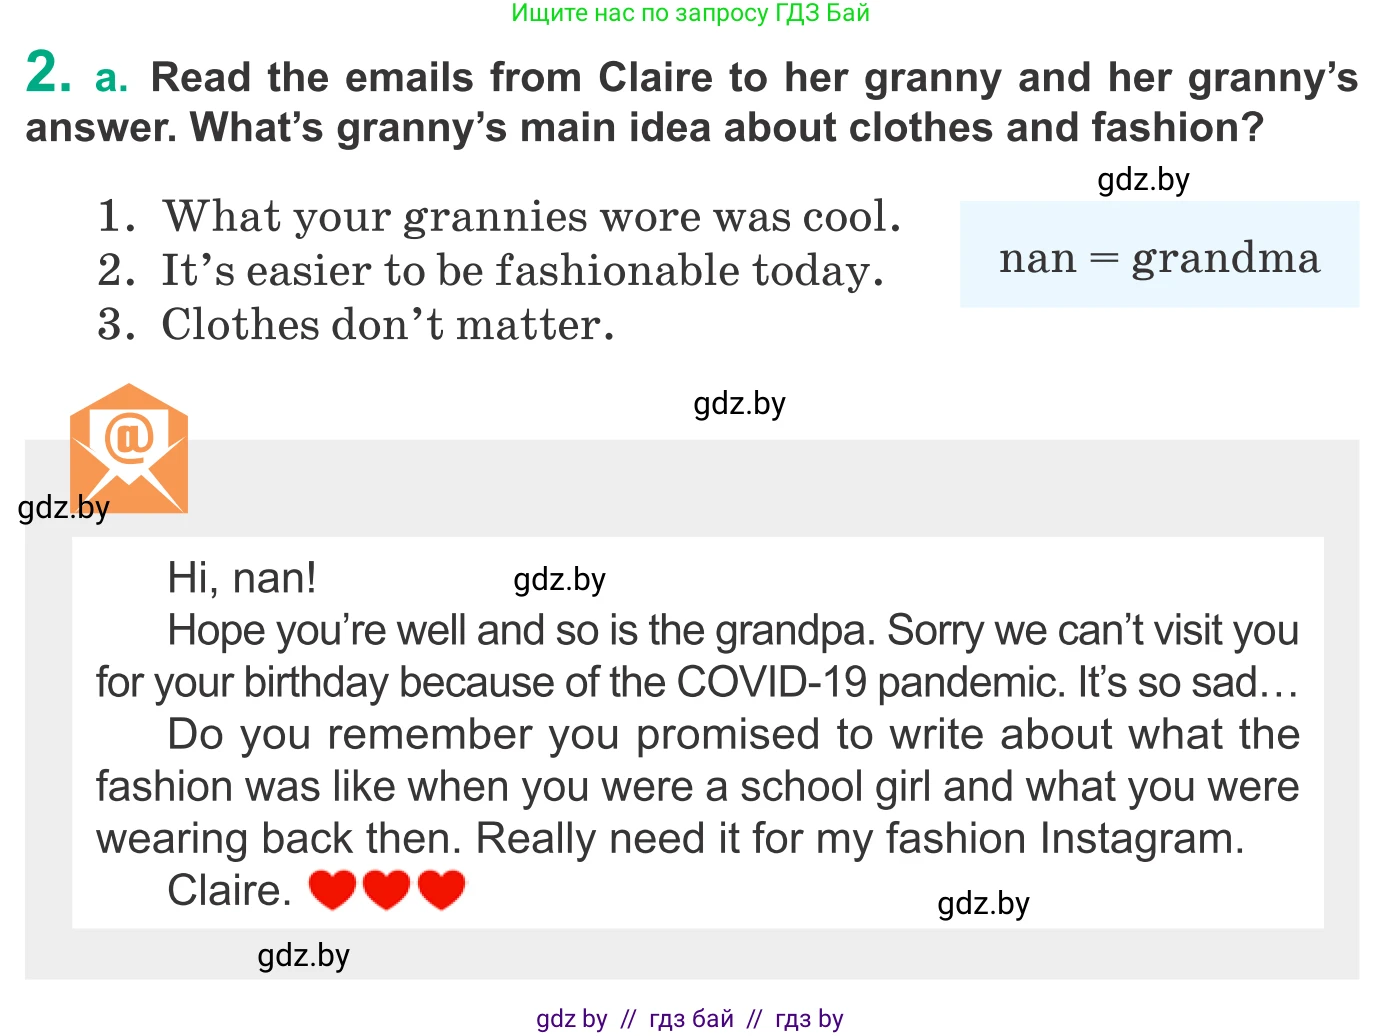Click the first red heart after Claire

click(x=332, y=889)
